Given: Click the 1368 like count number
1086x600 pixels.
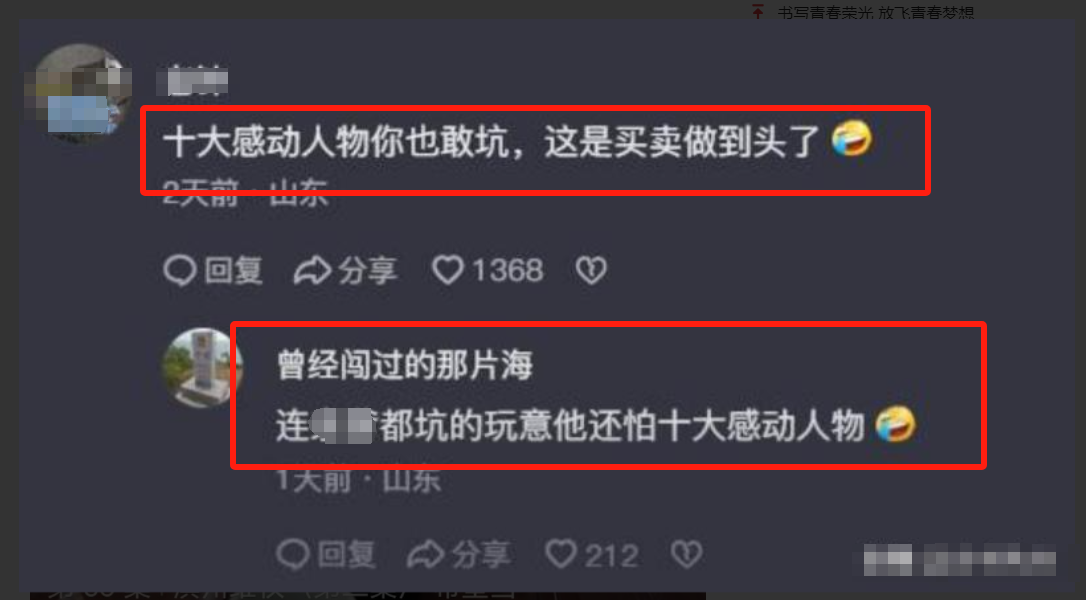Looking at the screenshot, I should pos(508,270).
